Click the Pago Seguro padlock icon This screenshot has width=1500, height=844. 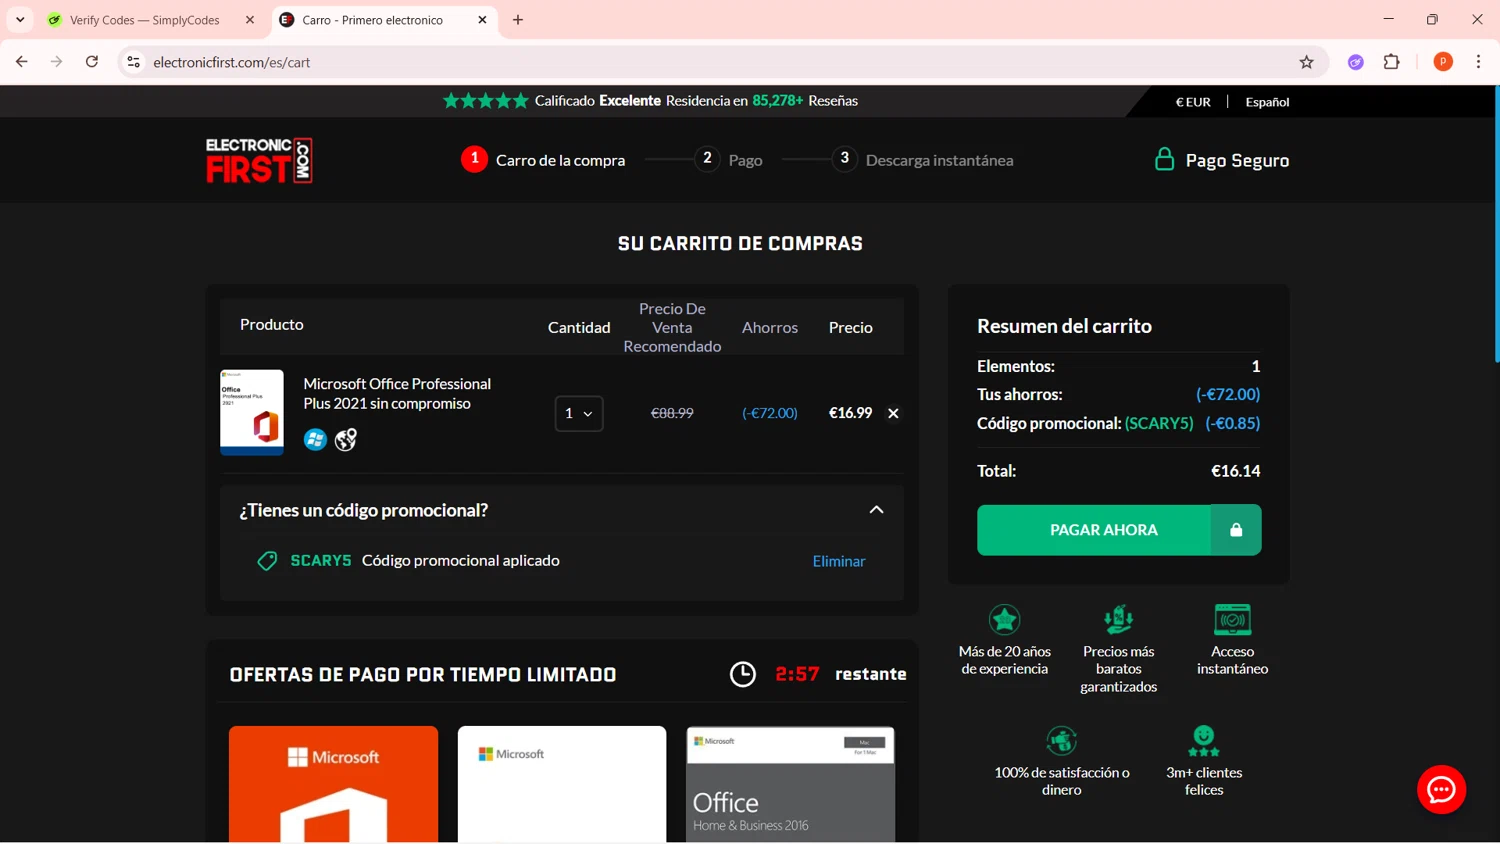pos(1164,159)
